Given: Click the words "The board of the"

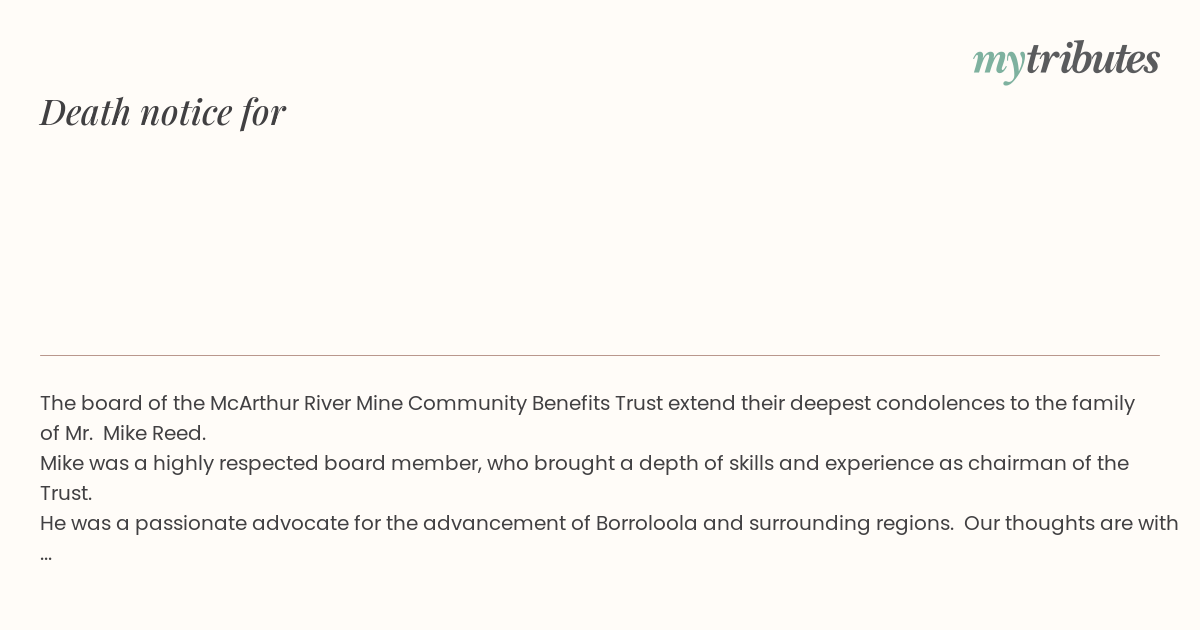Looking at the screenshot, I should pos(122,403).
